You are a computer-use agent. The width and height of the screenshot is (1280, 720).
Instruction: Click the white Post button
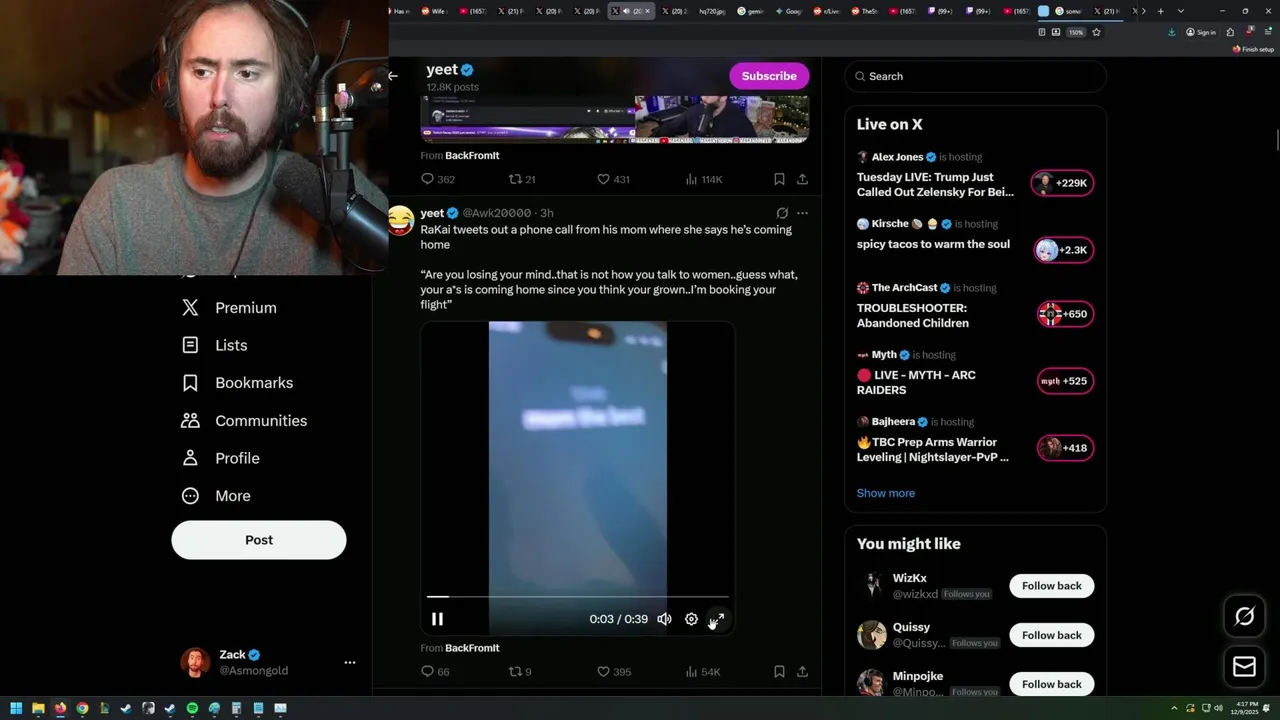point(259,540)
